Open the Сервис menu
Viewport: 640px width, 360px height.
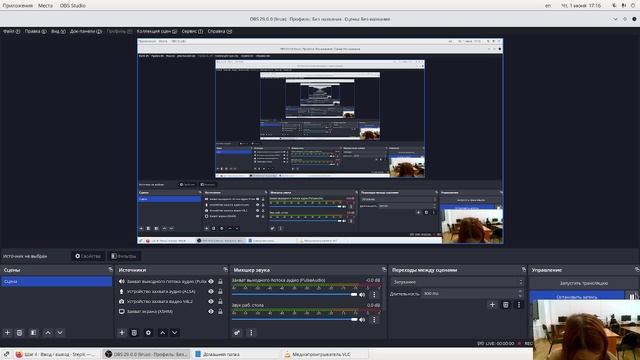pyautogui.click(x=192, y=31)
